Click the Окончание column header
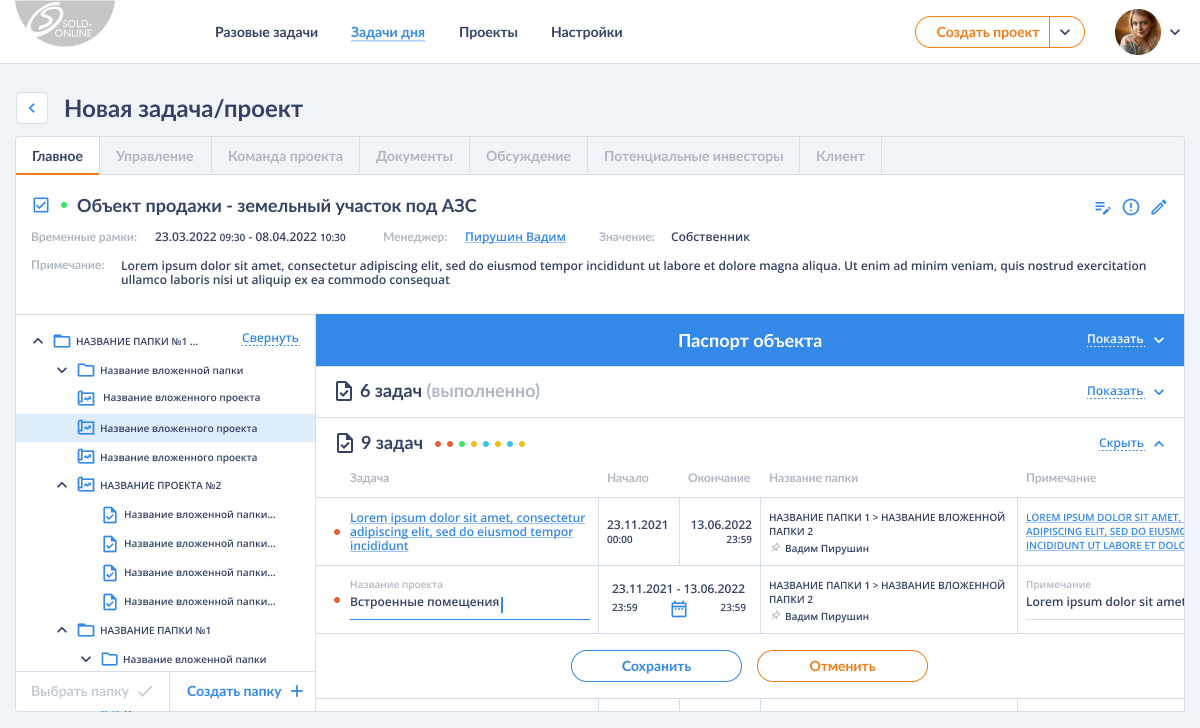The image size is (1200, 728). point(719,478)
